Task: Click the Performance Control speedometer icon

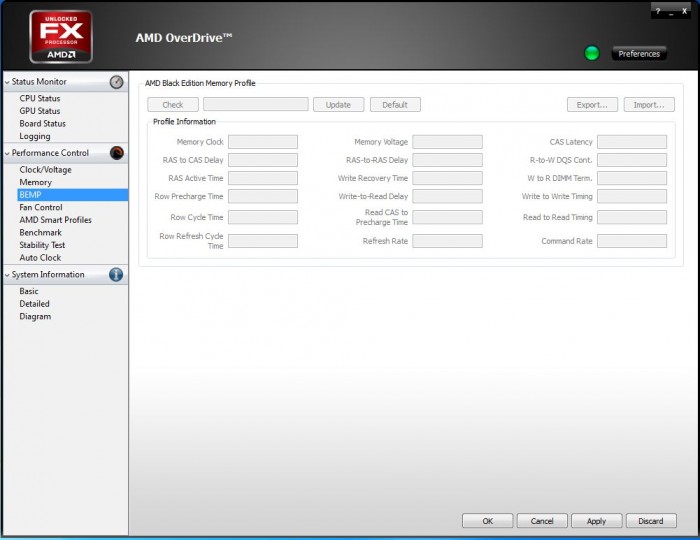Action: 117,153
